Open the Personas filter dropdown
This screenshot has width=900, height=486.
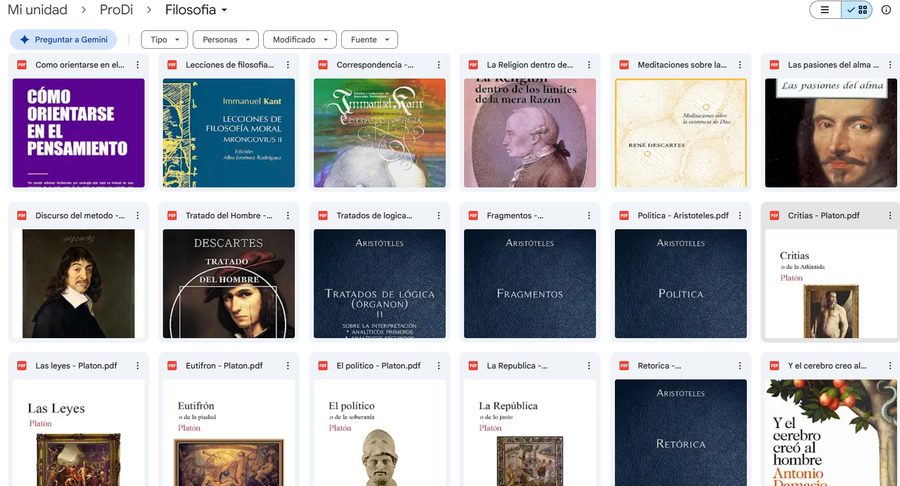[226, 40]
